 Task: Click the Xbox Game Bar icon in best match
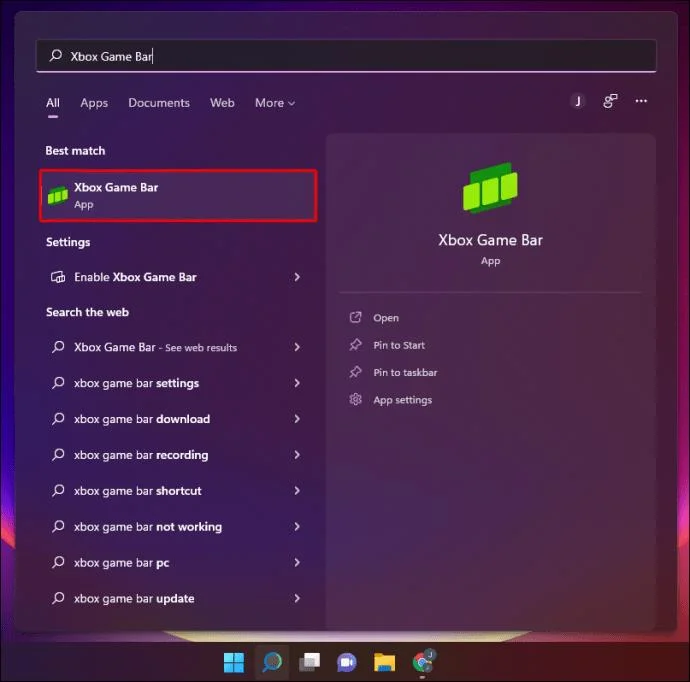point(58,195)
